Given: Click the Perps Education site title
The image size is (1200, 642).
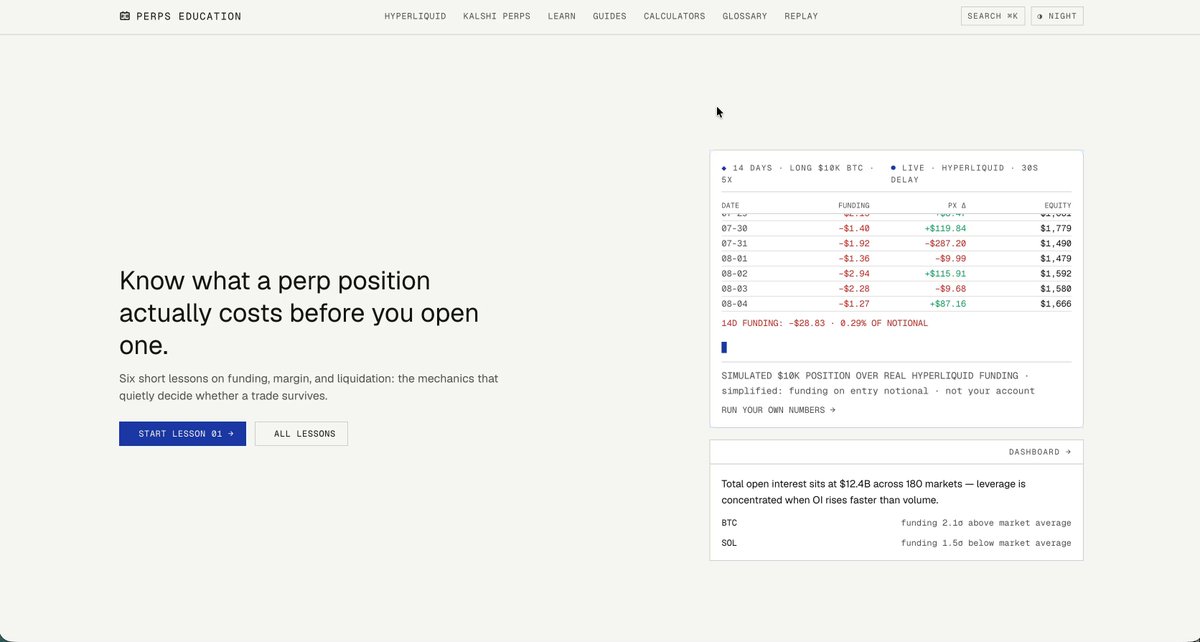Looking at the screenshot, I should (189, 16).
